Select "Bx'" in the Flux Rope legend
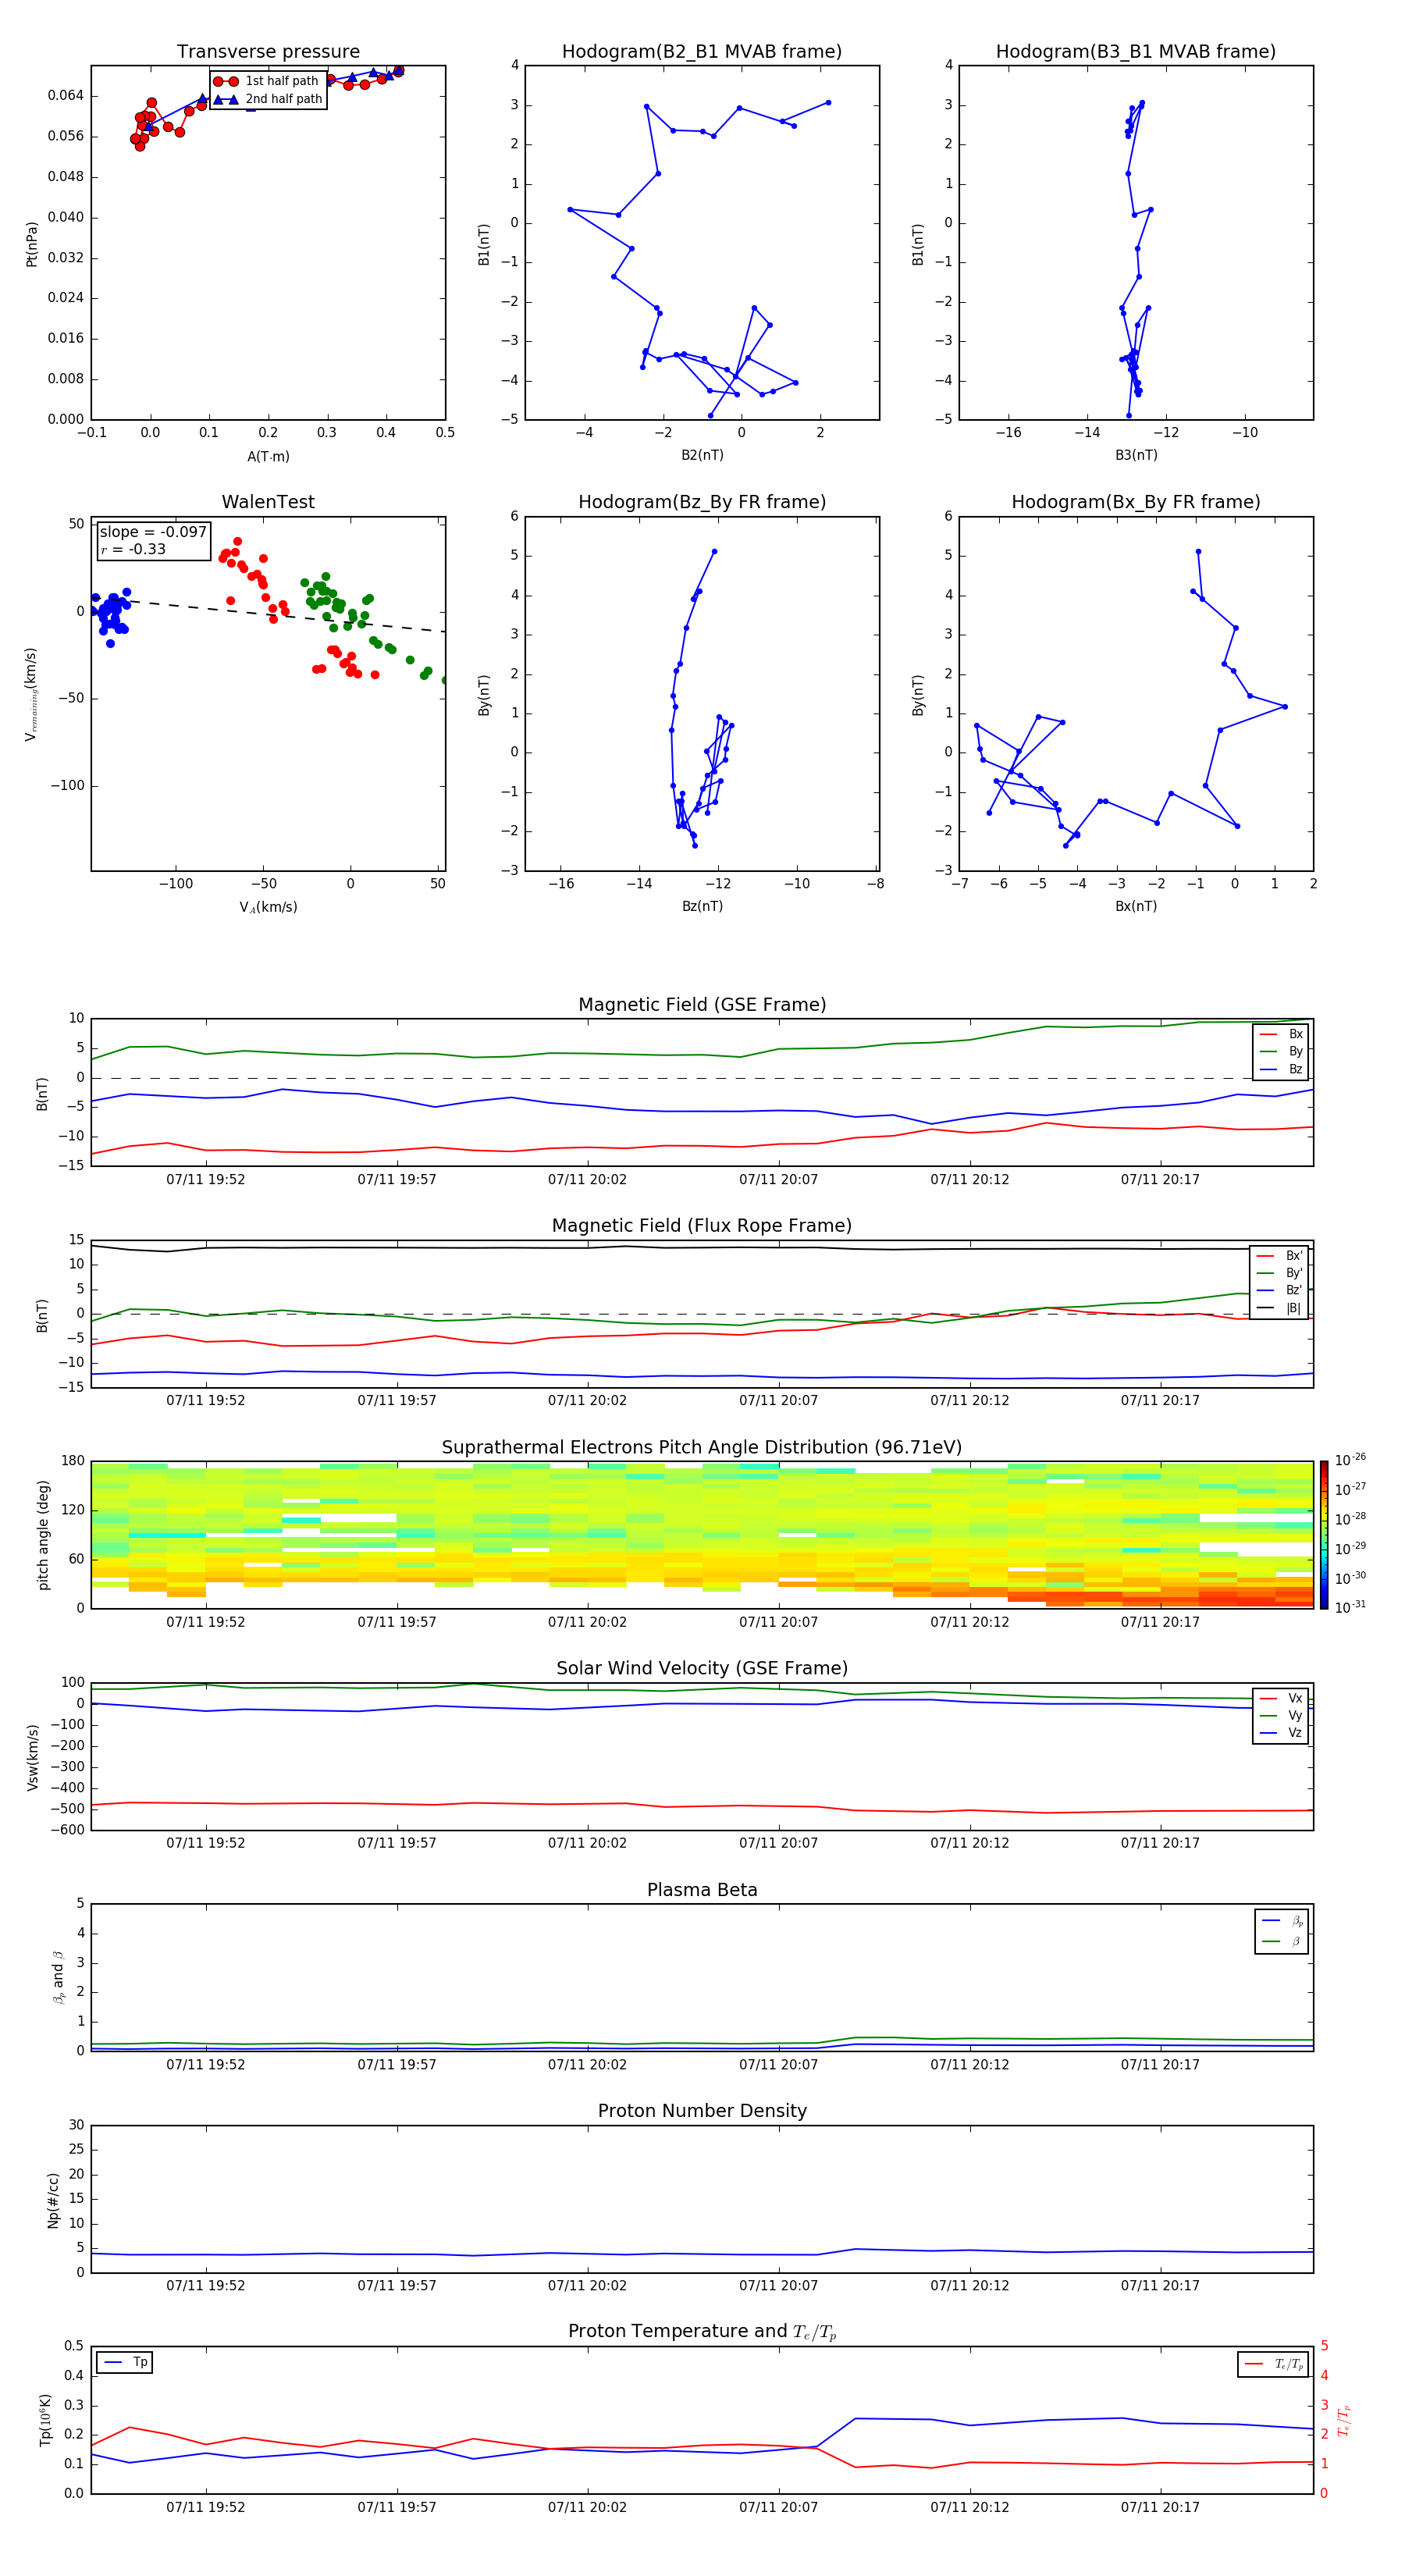 [1280, 1256]
